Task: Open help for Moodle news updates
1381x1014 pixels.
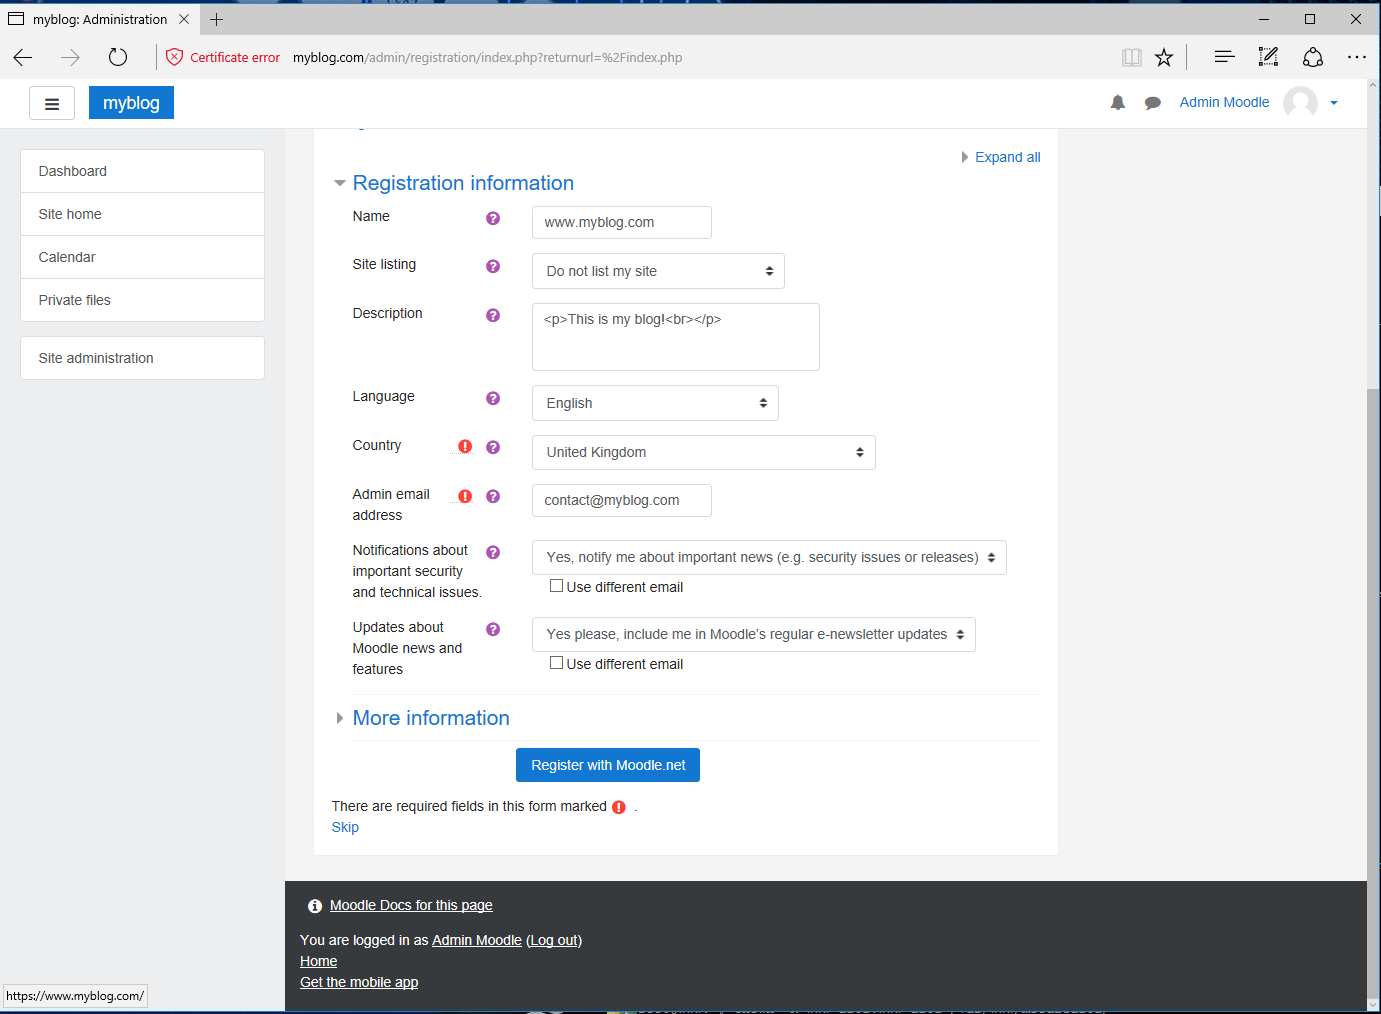Action: click(493, 629)
